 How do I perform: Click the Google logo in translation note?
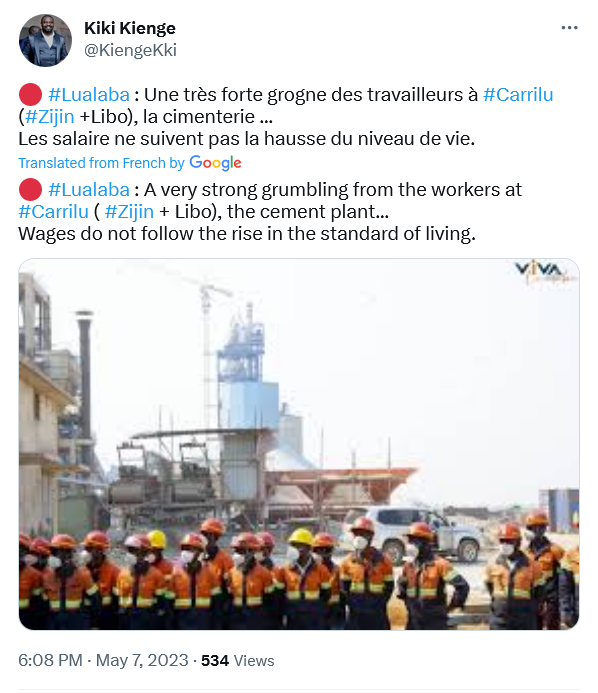[x=215, y=163]
